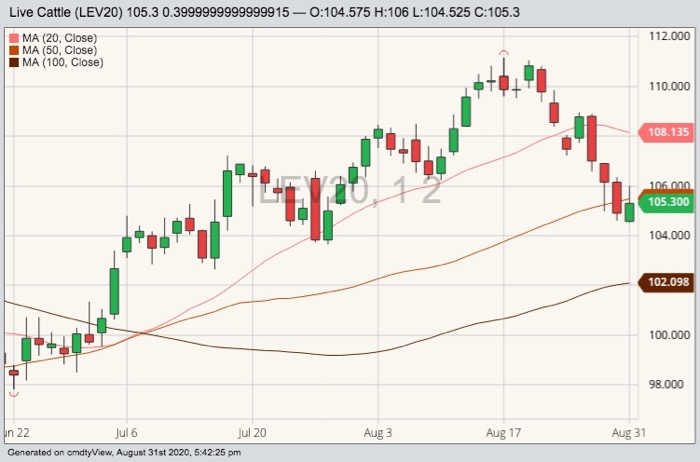Click the 108.135 pink price tag
The image size is (700, 462).
tap(666, 132)
